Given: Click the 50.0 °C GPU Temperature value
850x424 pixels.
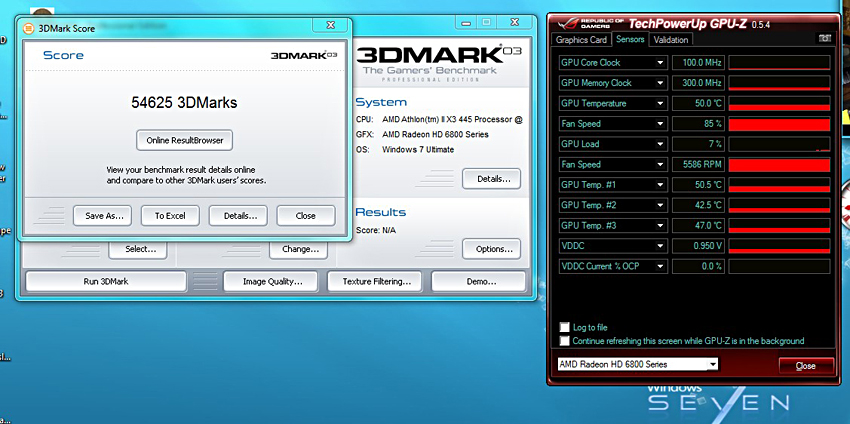Looking at the screenshot, I should pos(698,103).
